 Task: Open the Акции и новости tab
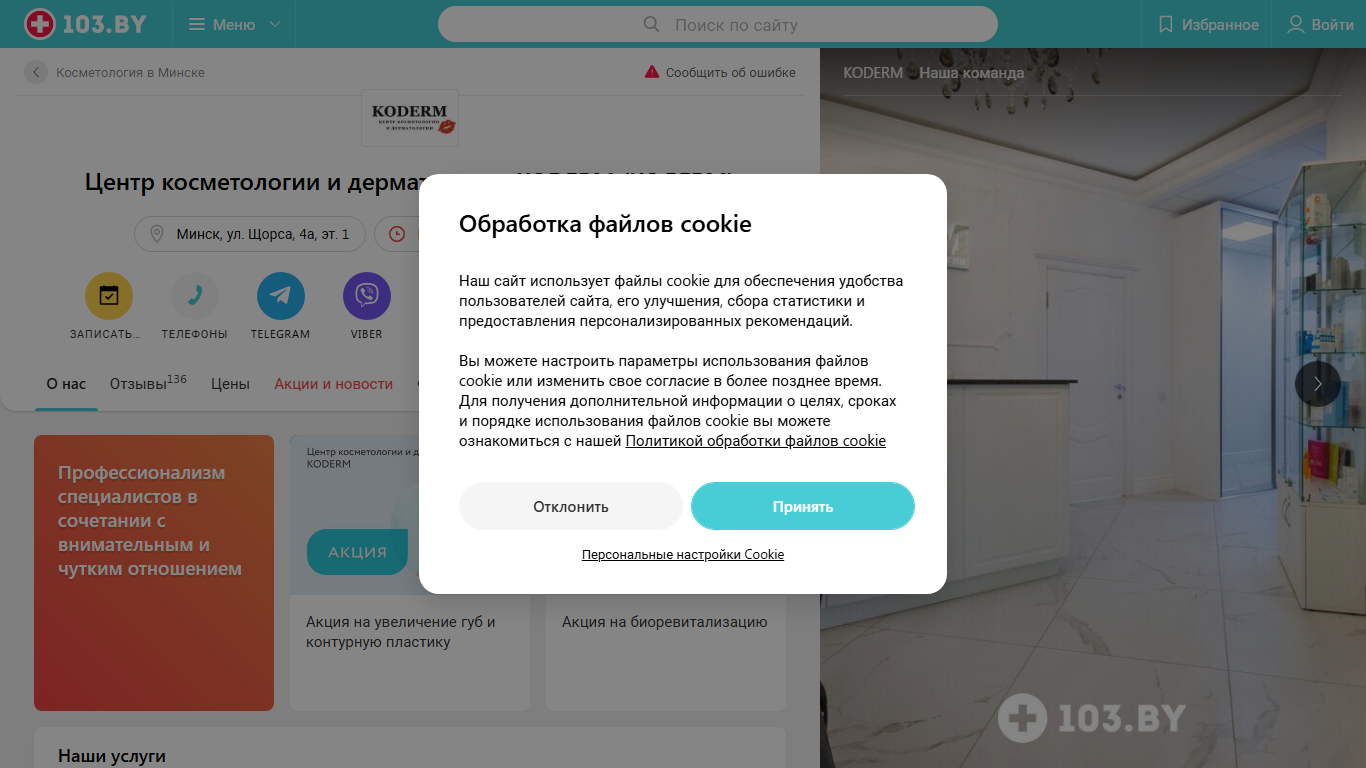pyautogui.click(x=334, y=384)
